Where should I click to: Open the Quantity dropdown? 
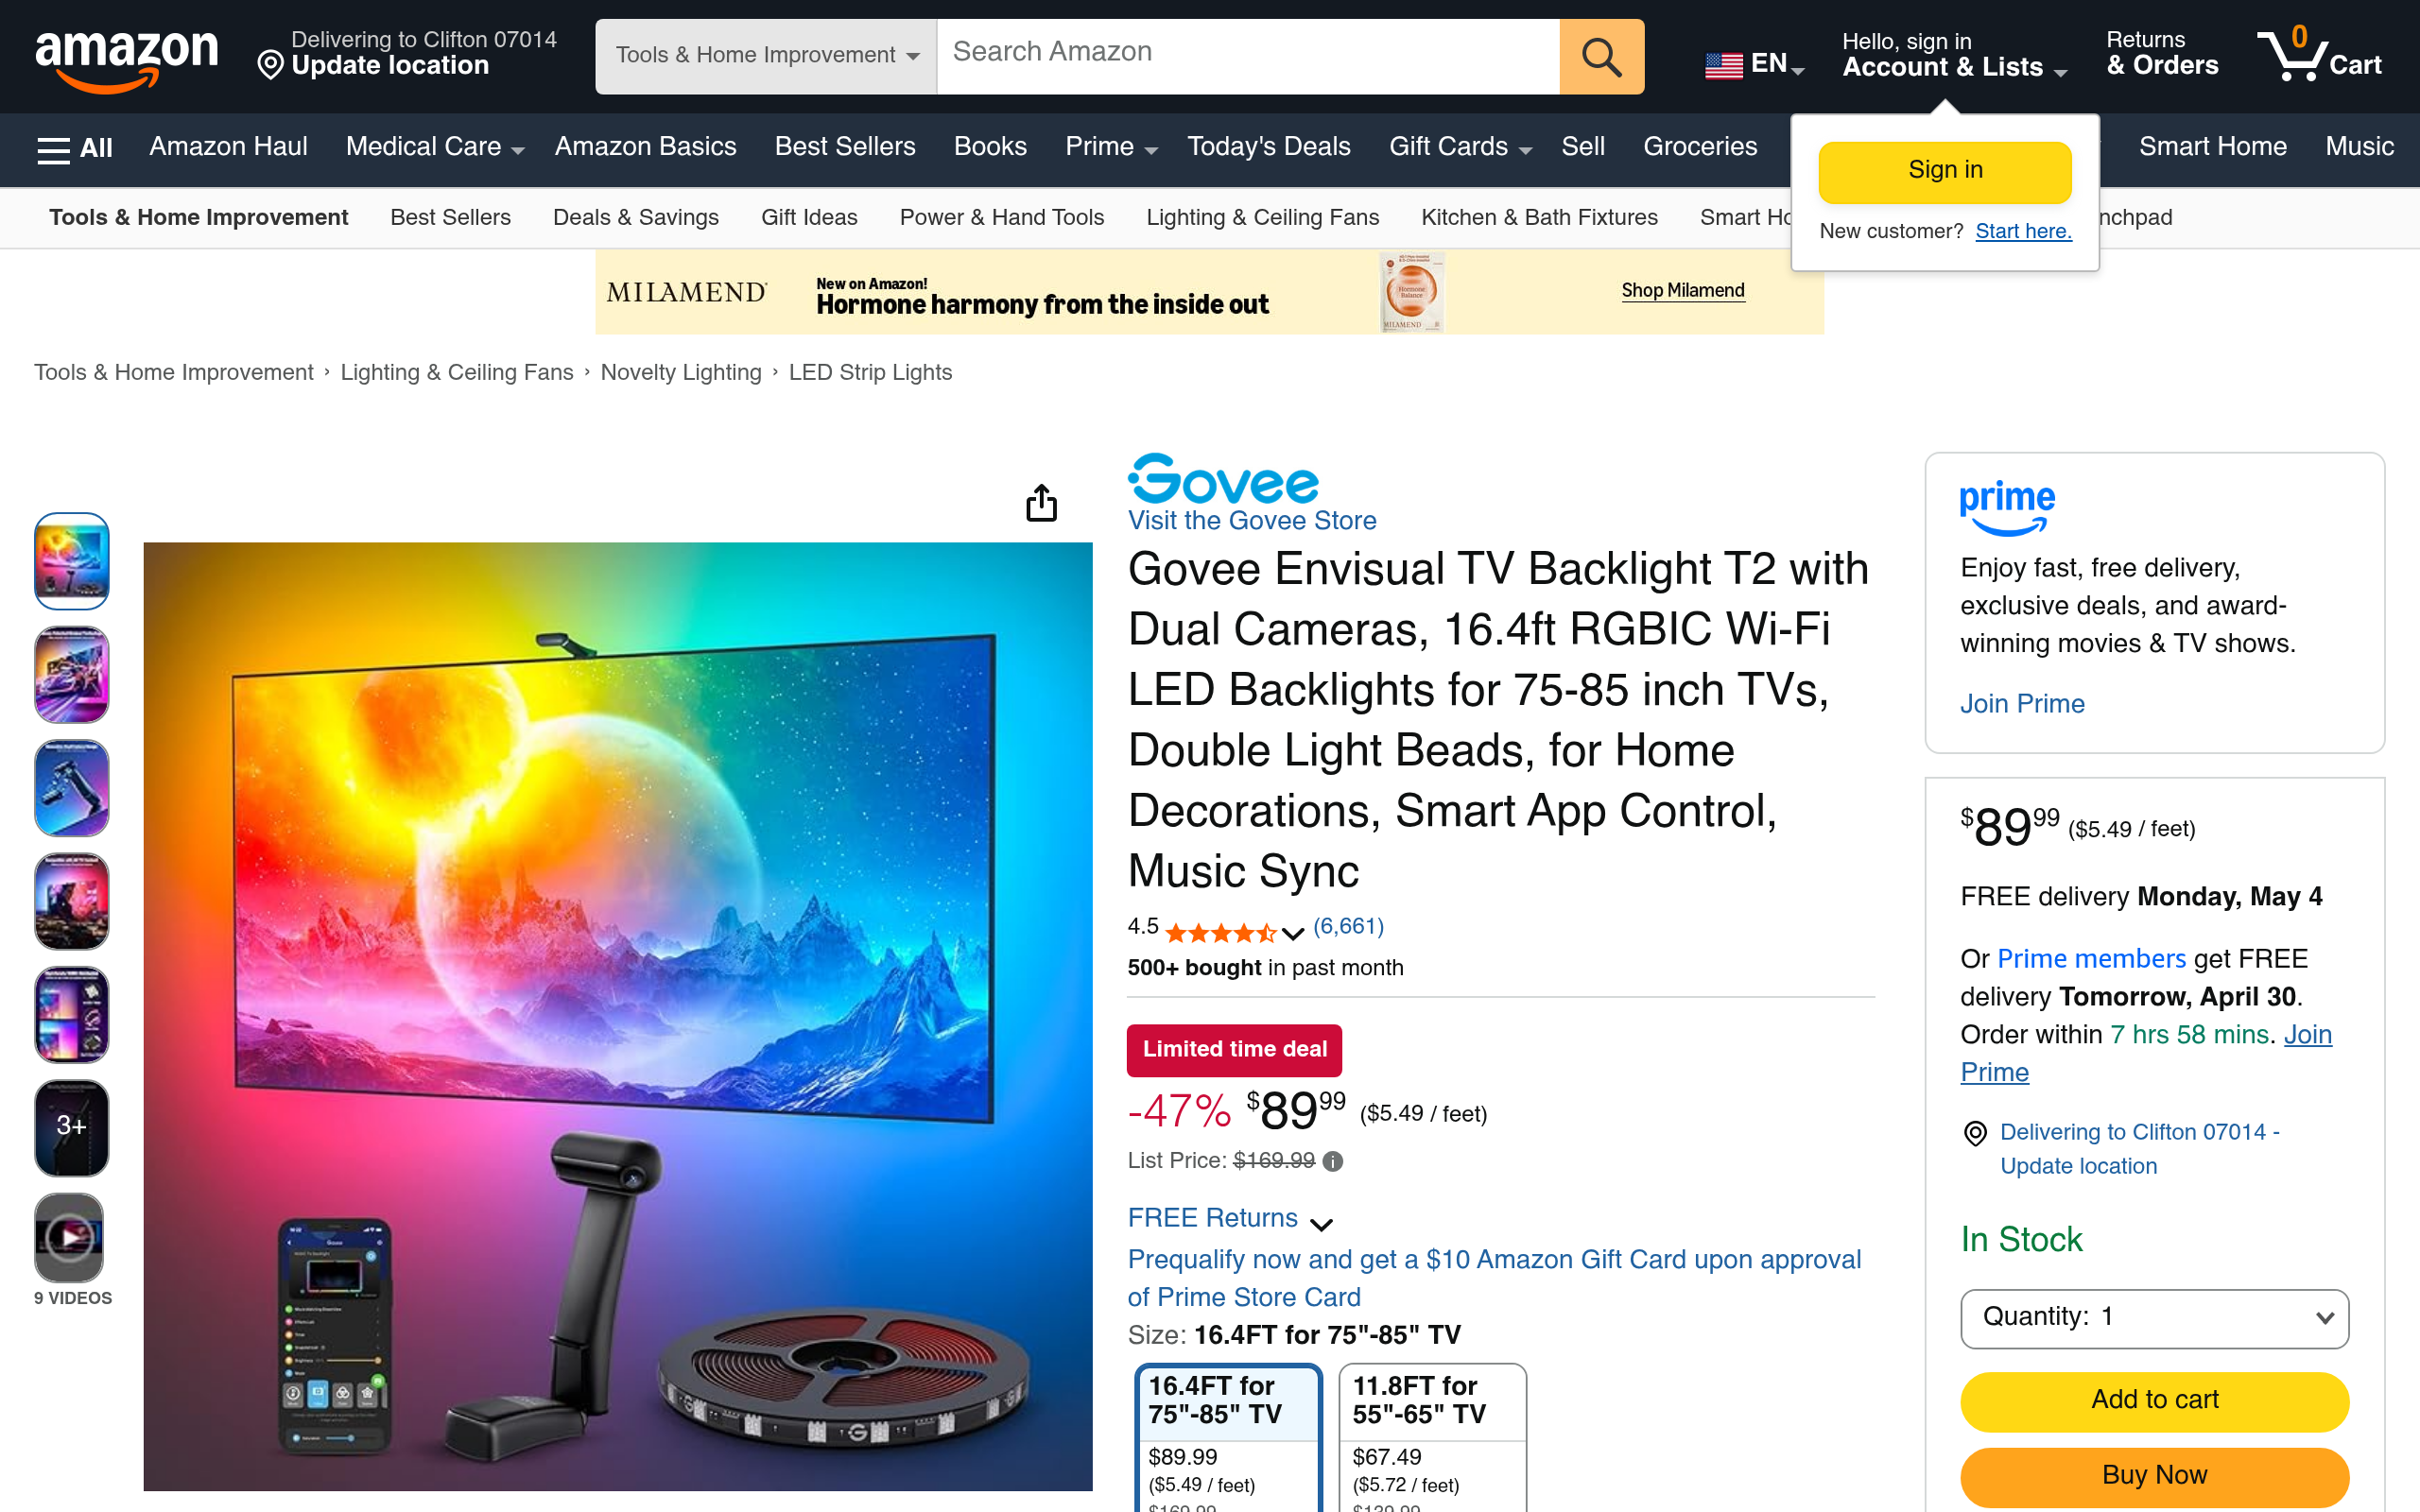point(2154,1318)
